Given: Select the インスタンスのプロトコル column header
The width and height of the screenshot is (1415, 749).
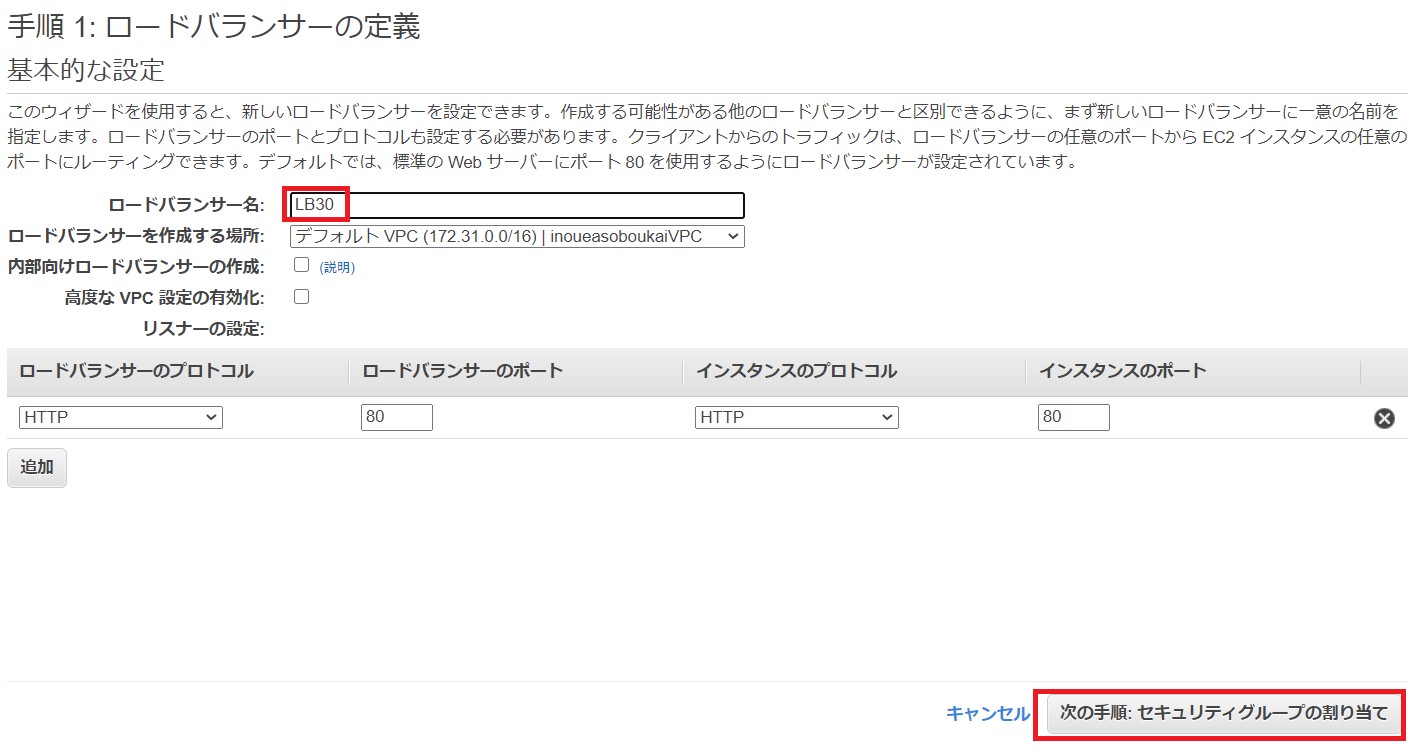Looking at the screenshot, I should (796, 371).
